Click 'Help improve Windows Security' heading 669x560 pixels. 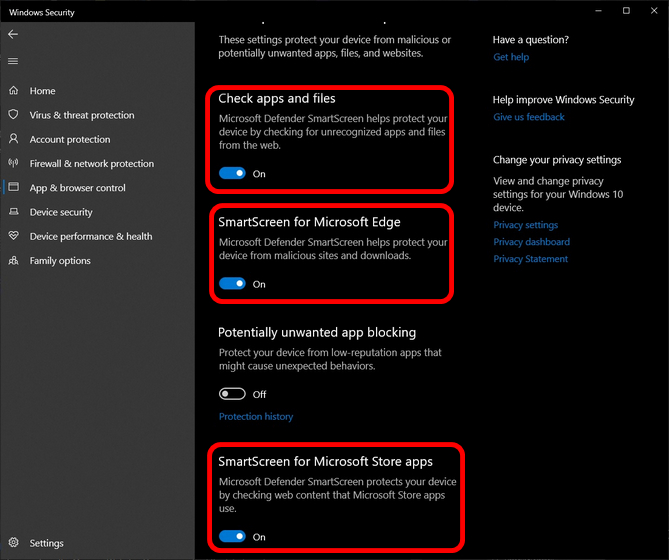564,100
